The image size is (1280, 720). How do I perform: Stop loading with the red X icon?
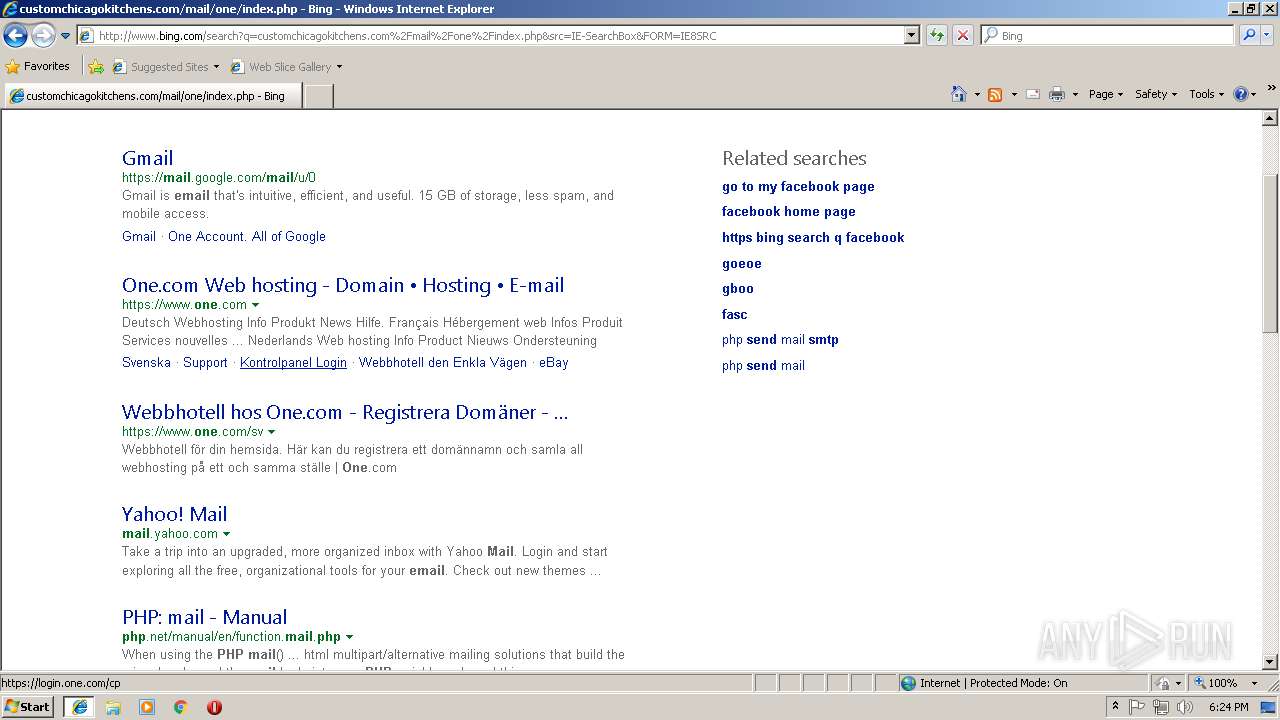point(962,35)
